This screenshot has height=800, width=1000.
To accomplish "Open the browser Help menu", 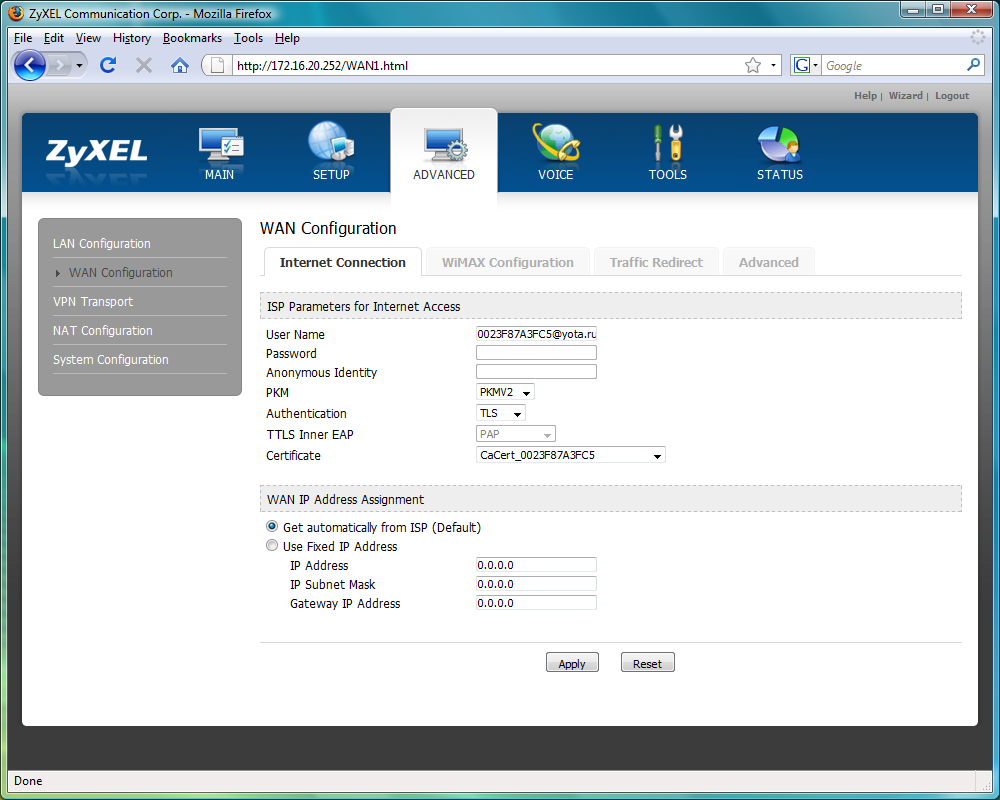I will (x=287, y=38).
